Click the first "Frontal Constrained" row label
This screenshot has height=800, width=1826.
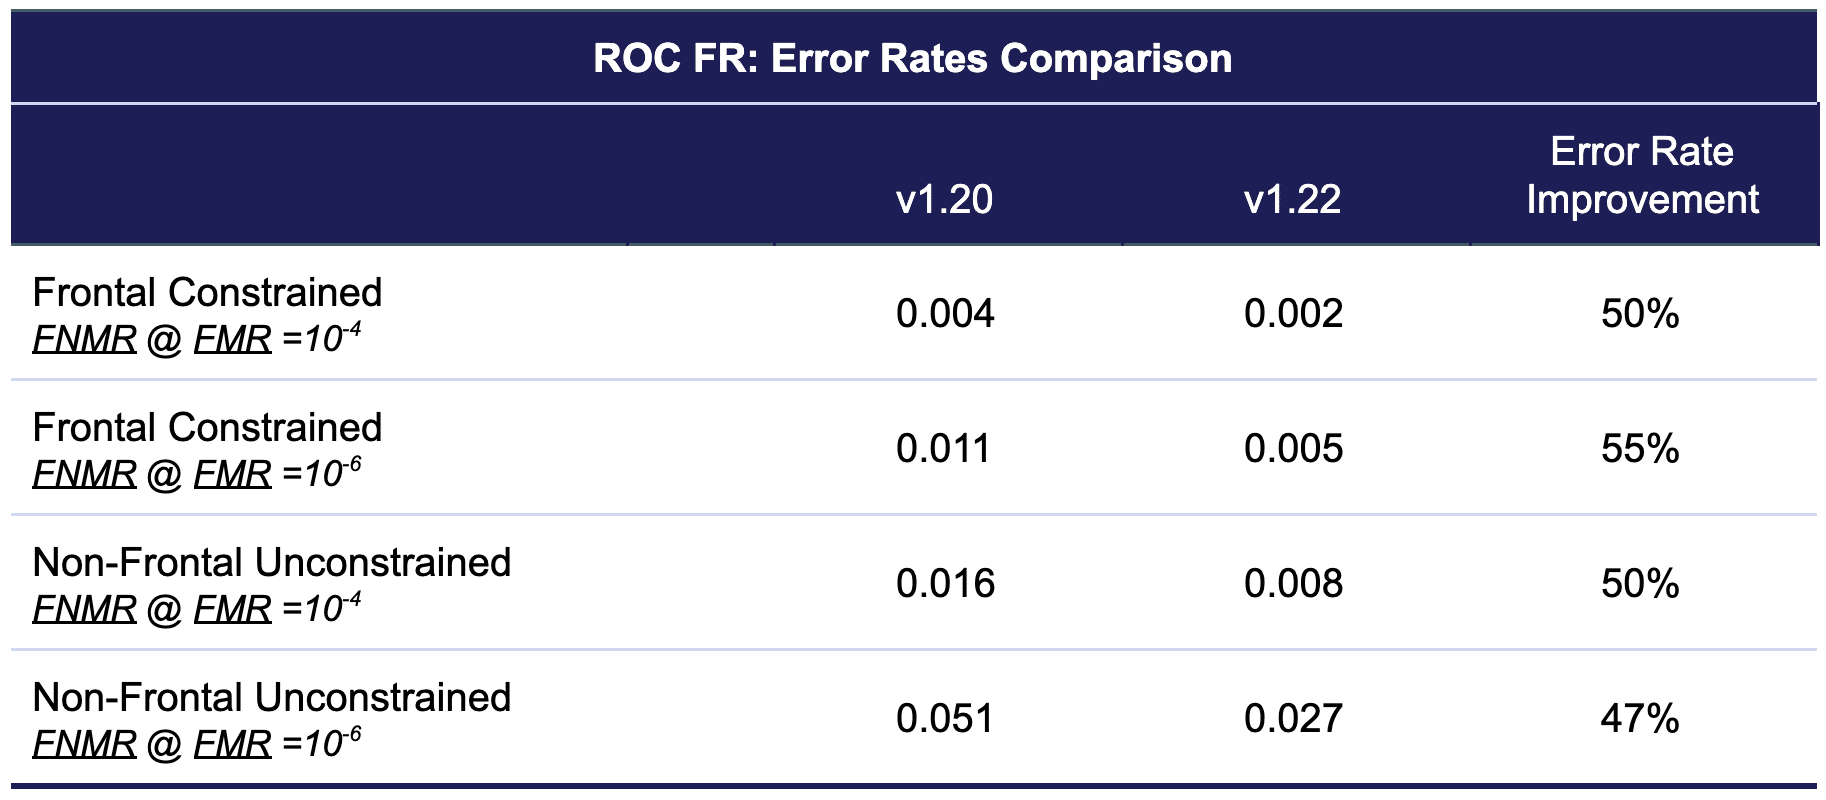(207, 292)
